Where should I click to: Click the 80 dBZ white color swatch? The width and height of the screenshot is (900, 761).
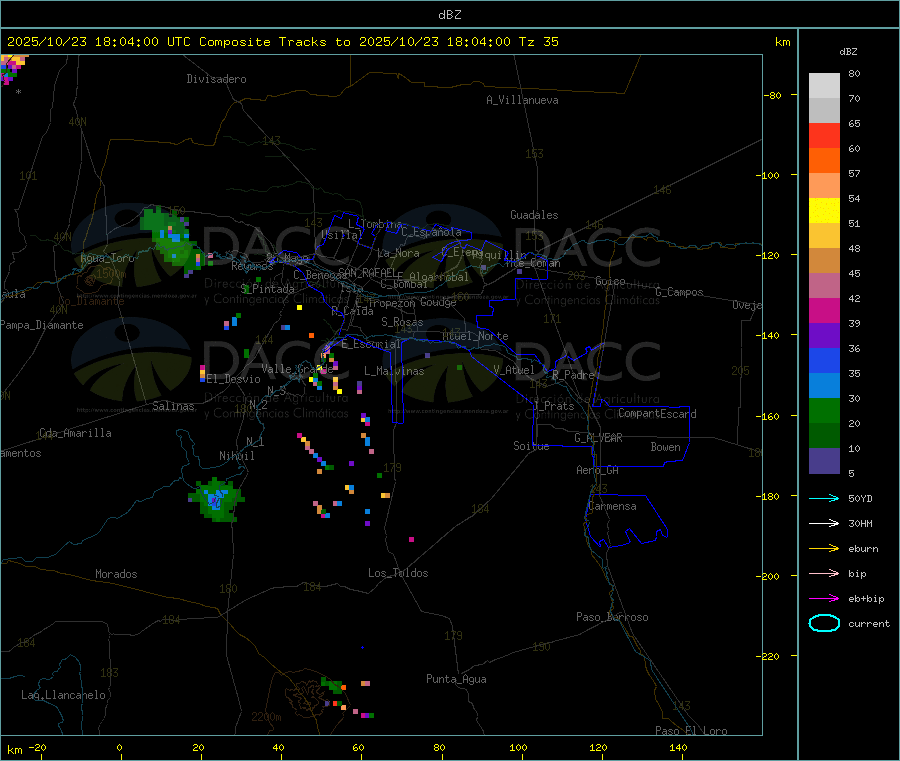click(824, 86)
